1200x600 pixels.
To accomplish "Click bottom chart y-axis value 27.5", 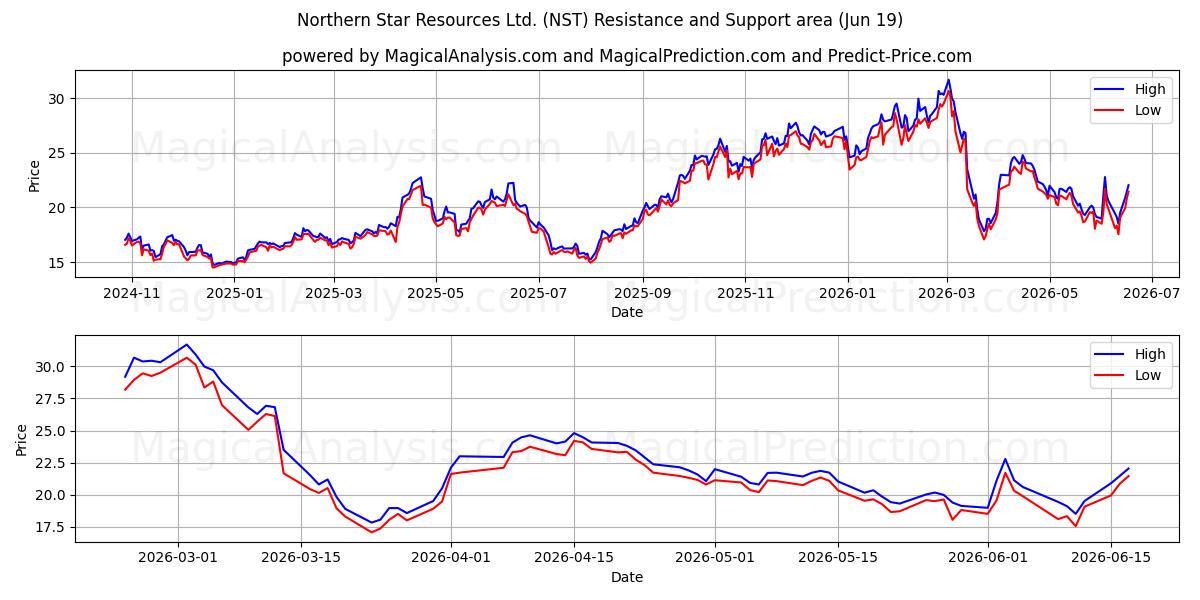I will [x=52, y=399].
